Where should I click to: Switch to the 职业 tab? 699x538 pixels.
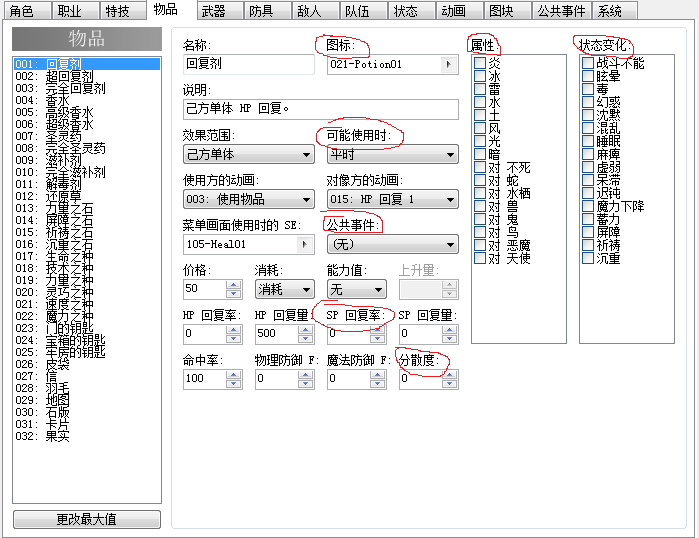pos(75,11)
